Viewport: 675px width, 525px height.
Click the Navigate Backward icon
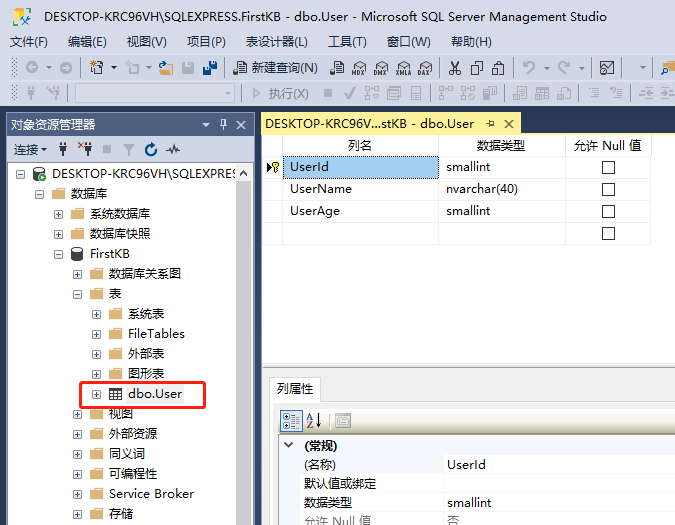click(32, 68)
